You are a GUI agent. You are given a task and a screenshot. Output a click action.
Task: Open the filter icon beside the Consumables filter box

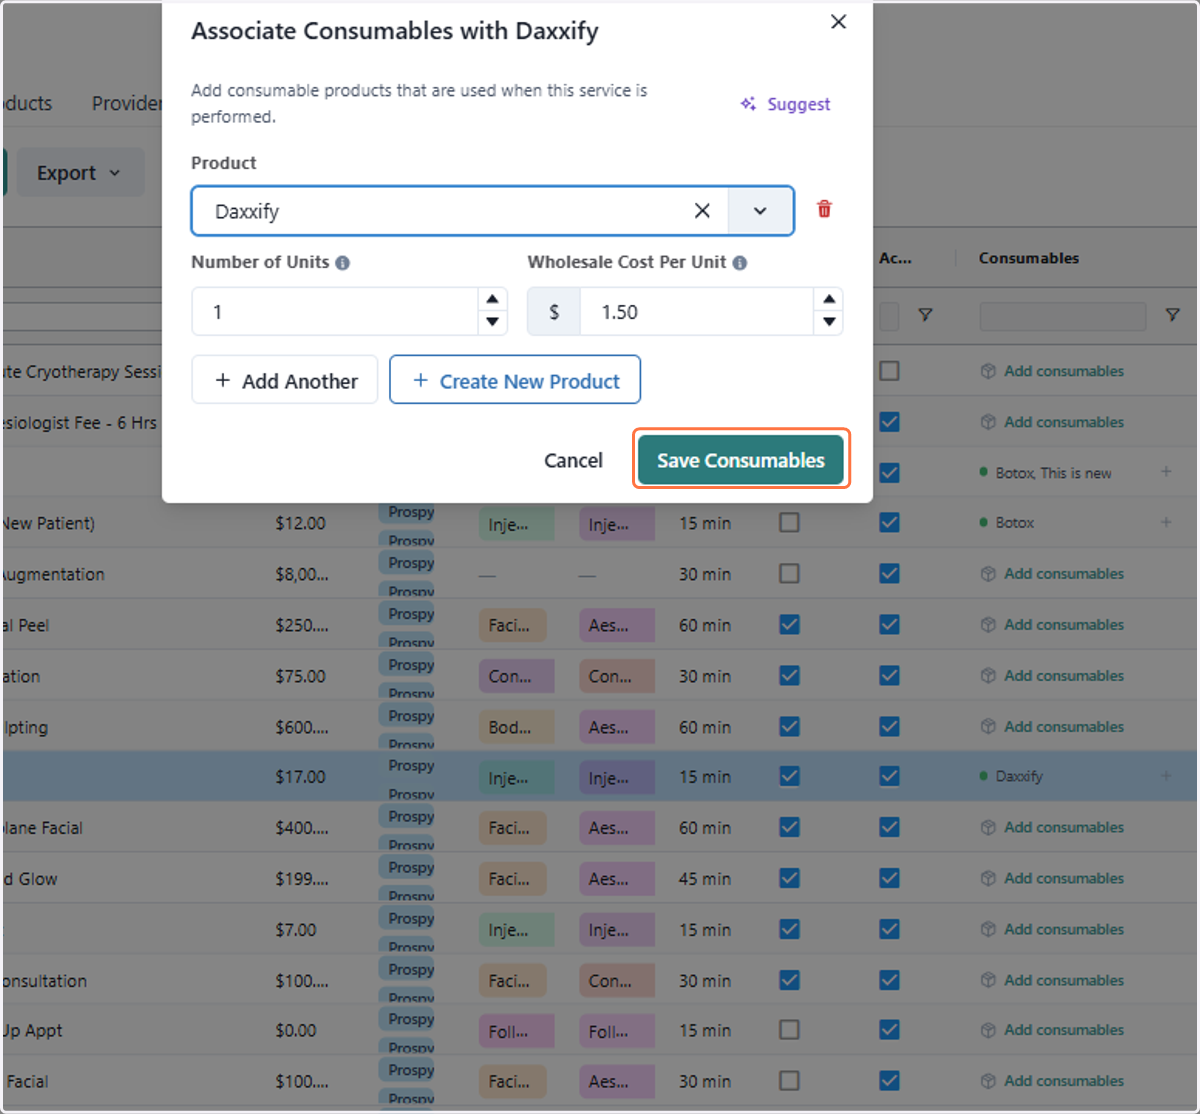click(x=1172, y=315)
